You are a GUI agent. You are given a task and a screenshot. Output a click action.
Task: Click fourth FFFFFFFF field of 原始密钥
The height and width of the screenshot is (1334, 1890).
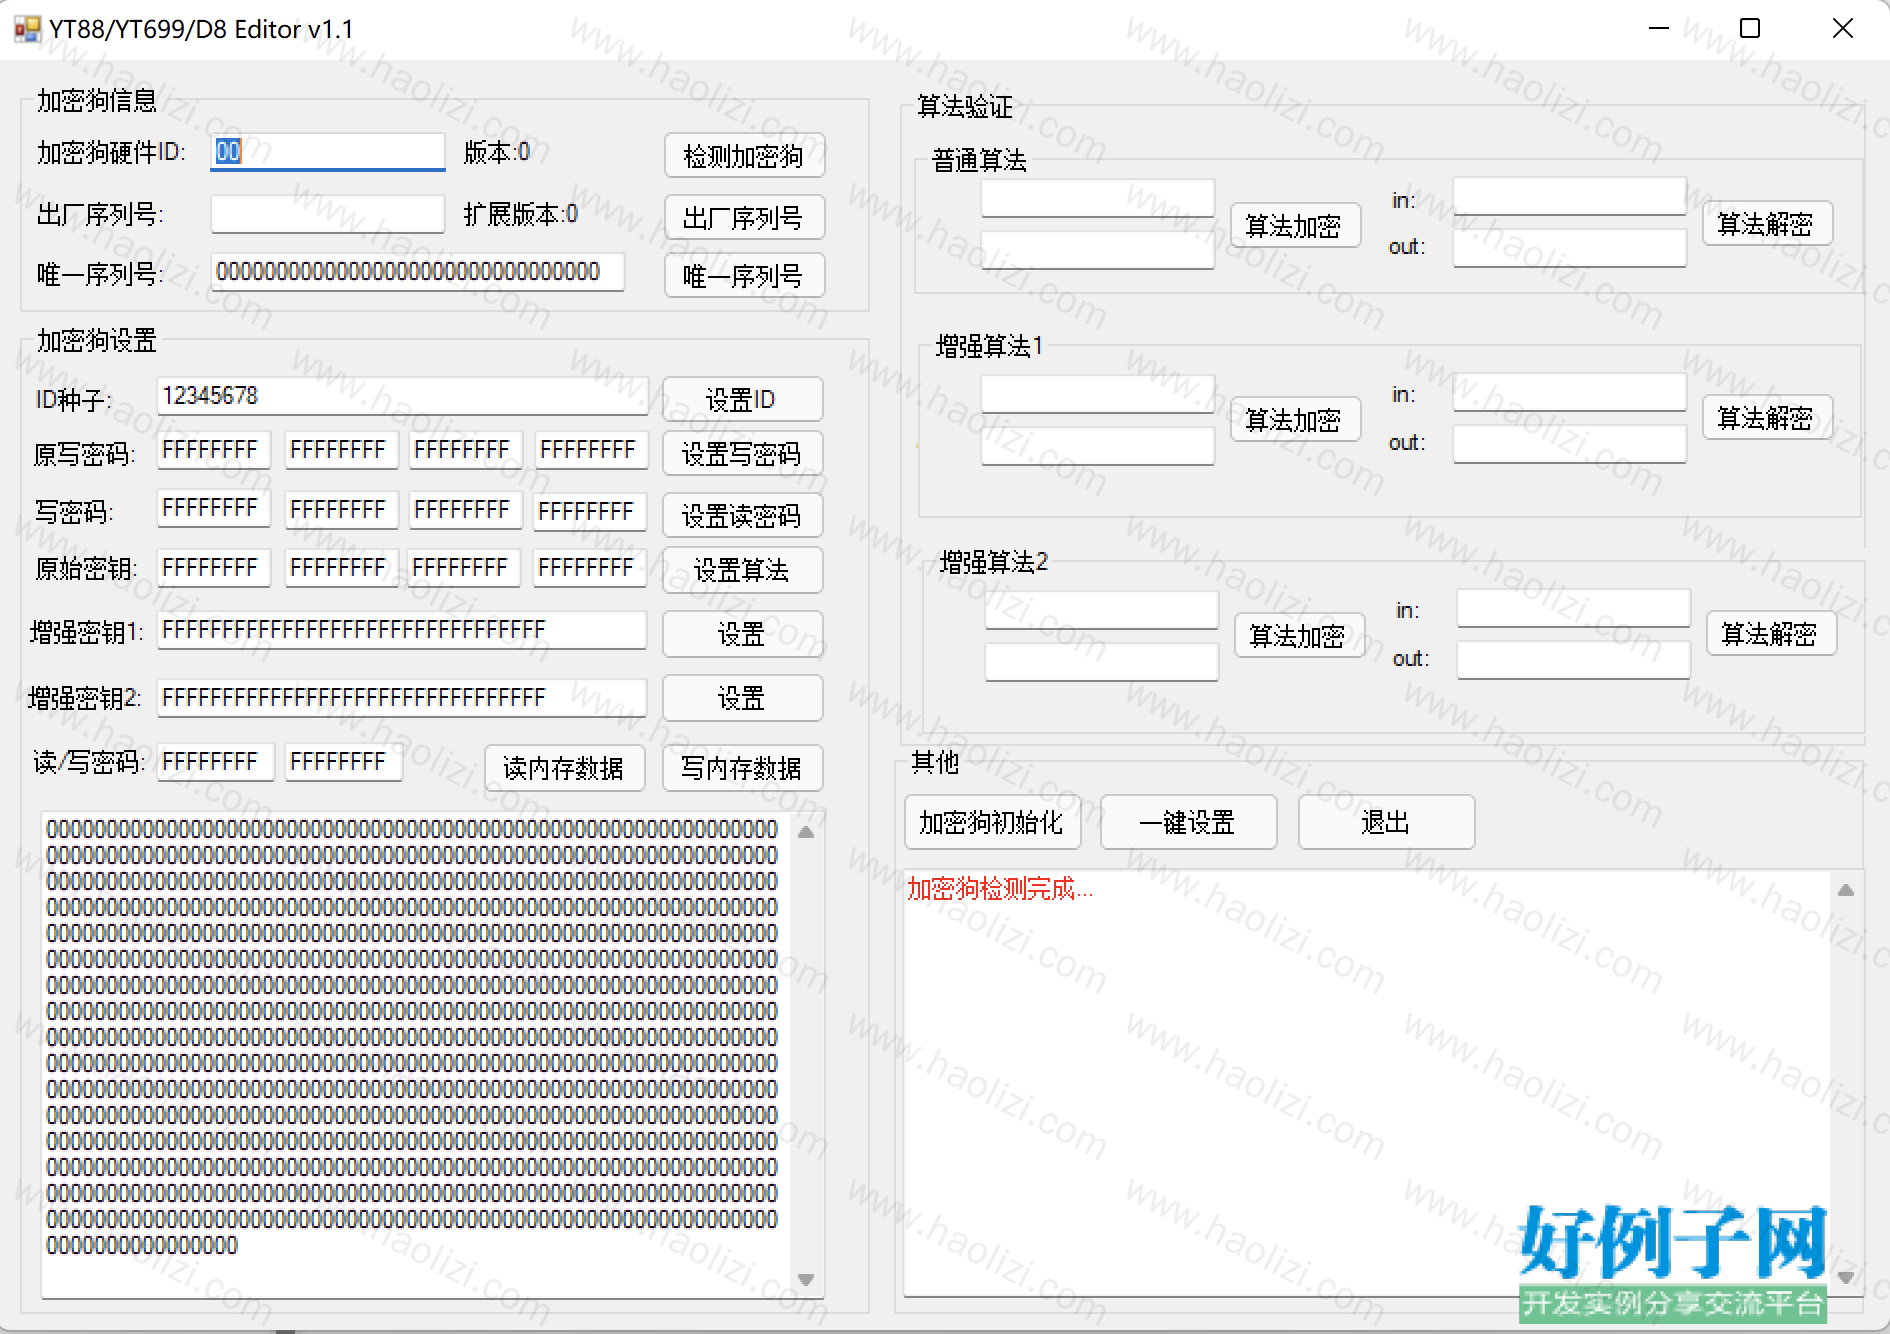(x=589, y=567)
